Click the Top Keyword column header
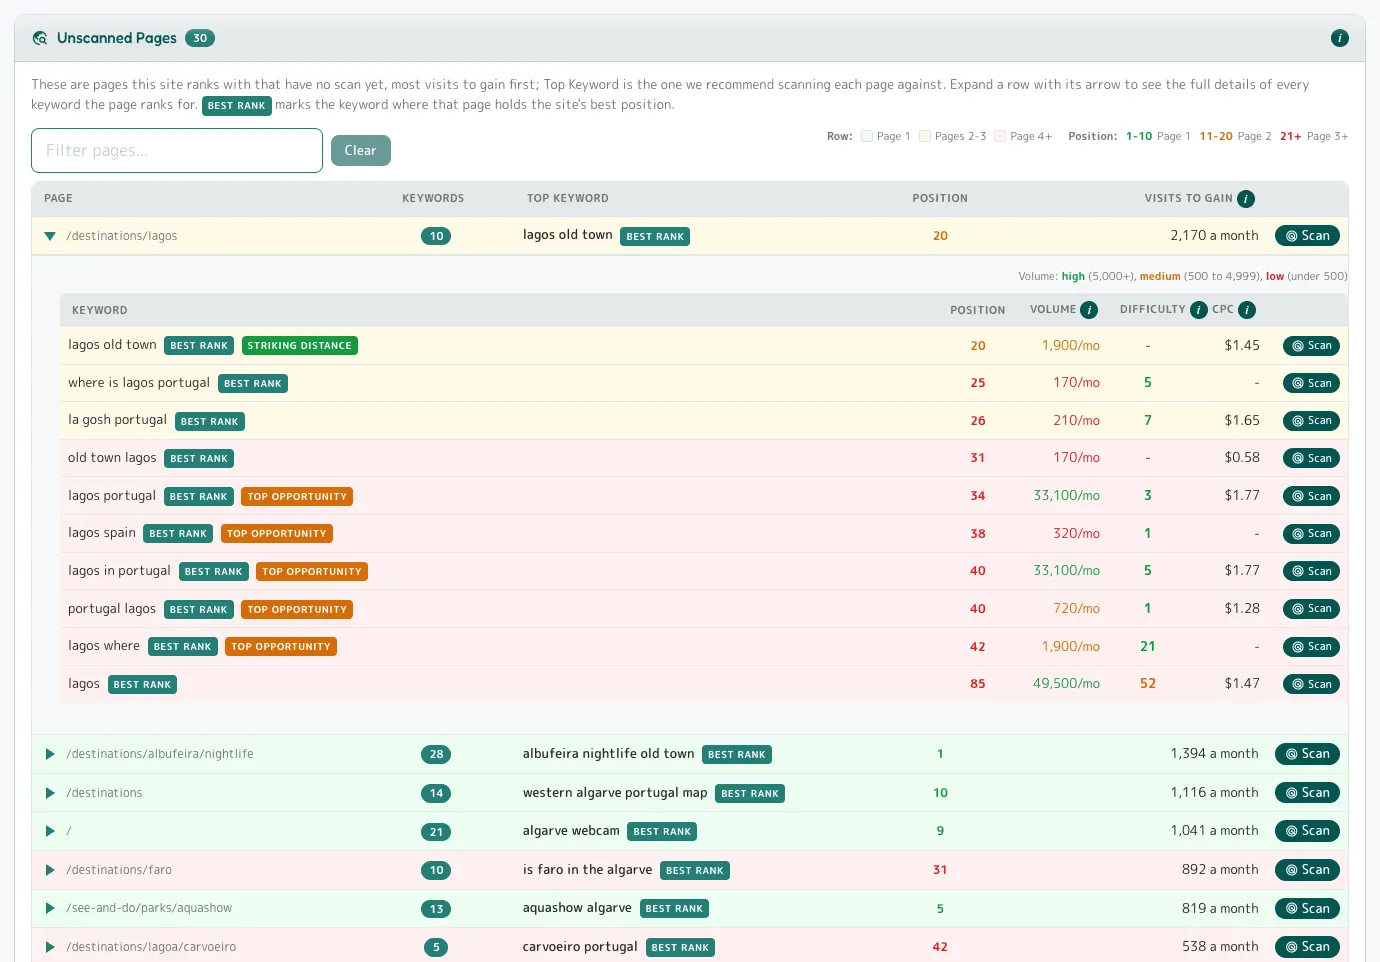The image size is (1380, 962). (568, 199)
